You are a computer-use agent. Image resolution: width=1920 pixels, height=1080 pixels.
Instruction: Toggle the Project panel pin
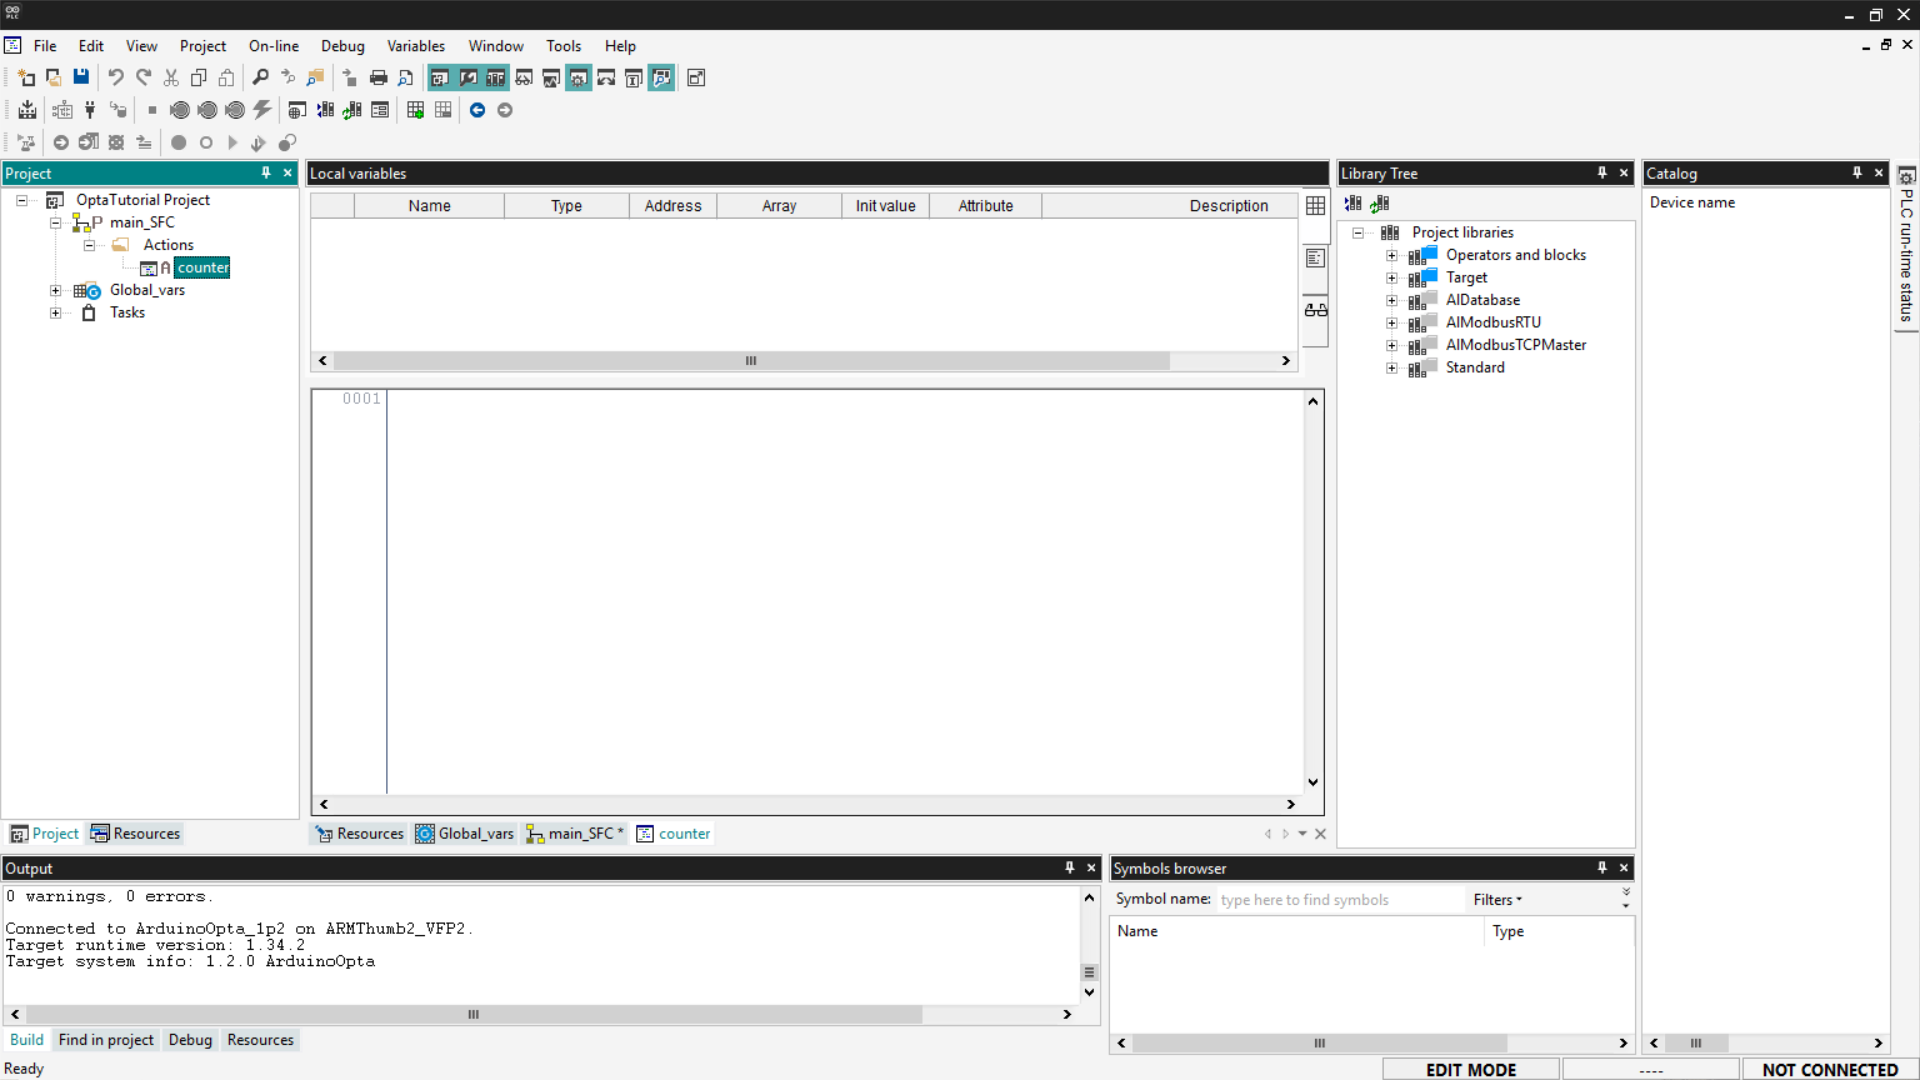tap(266, 173)
